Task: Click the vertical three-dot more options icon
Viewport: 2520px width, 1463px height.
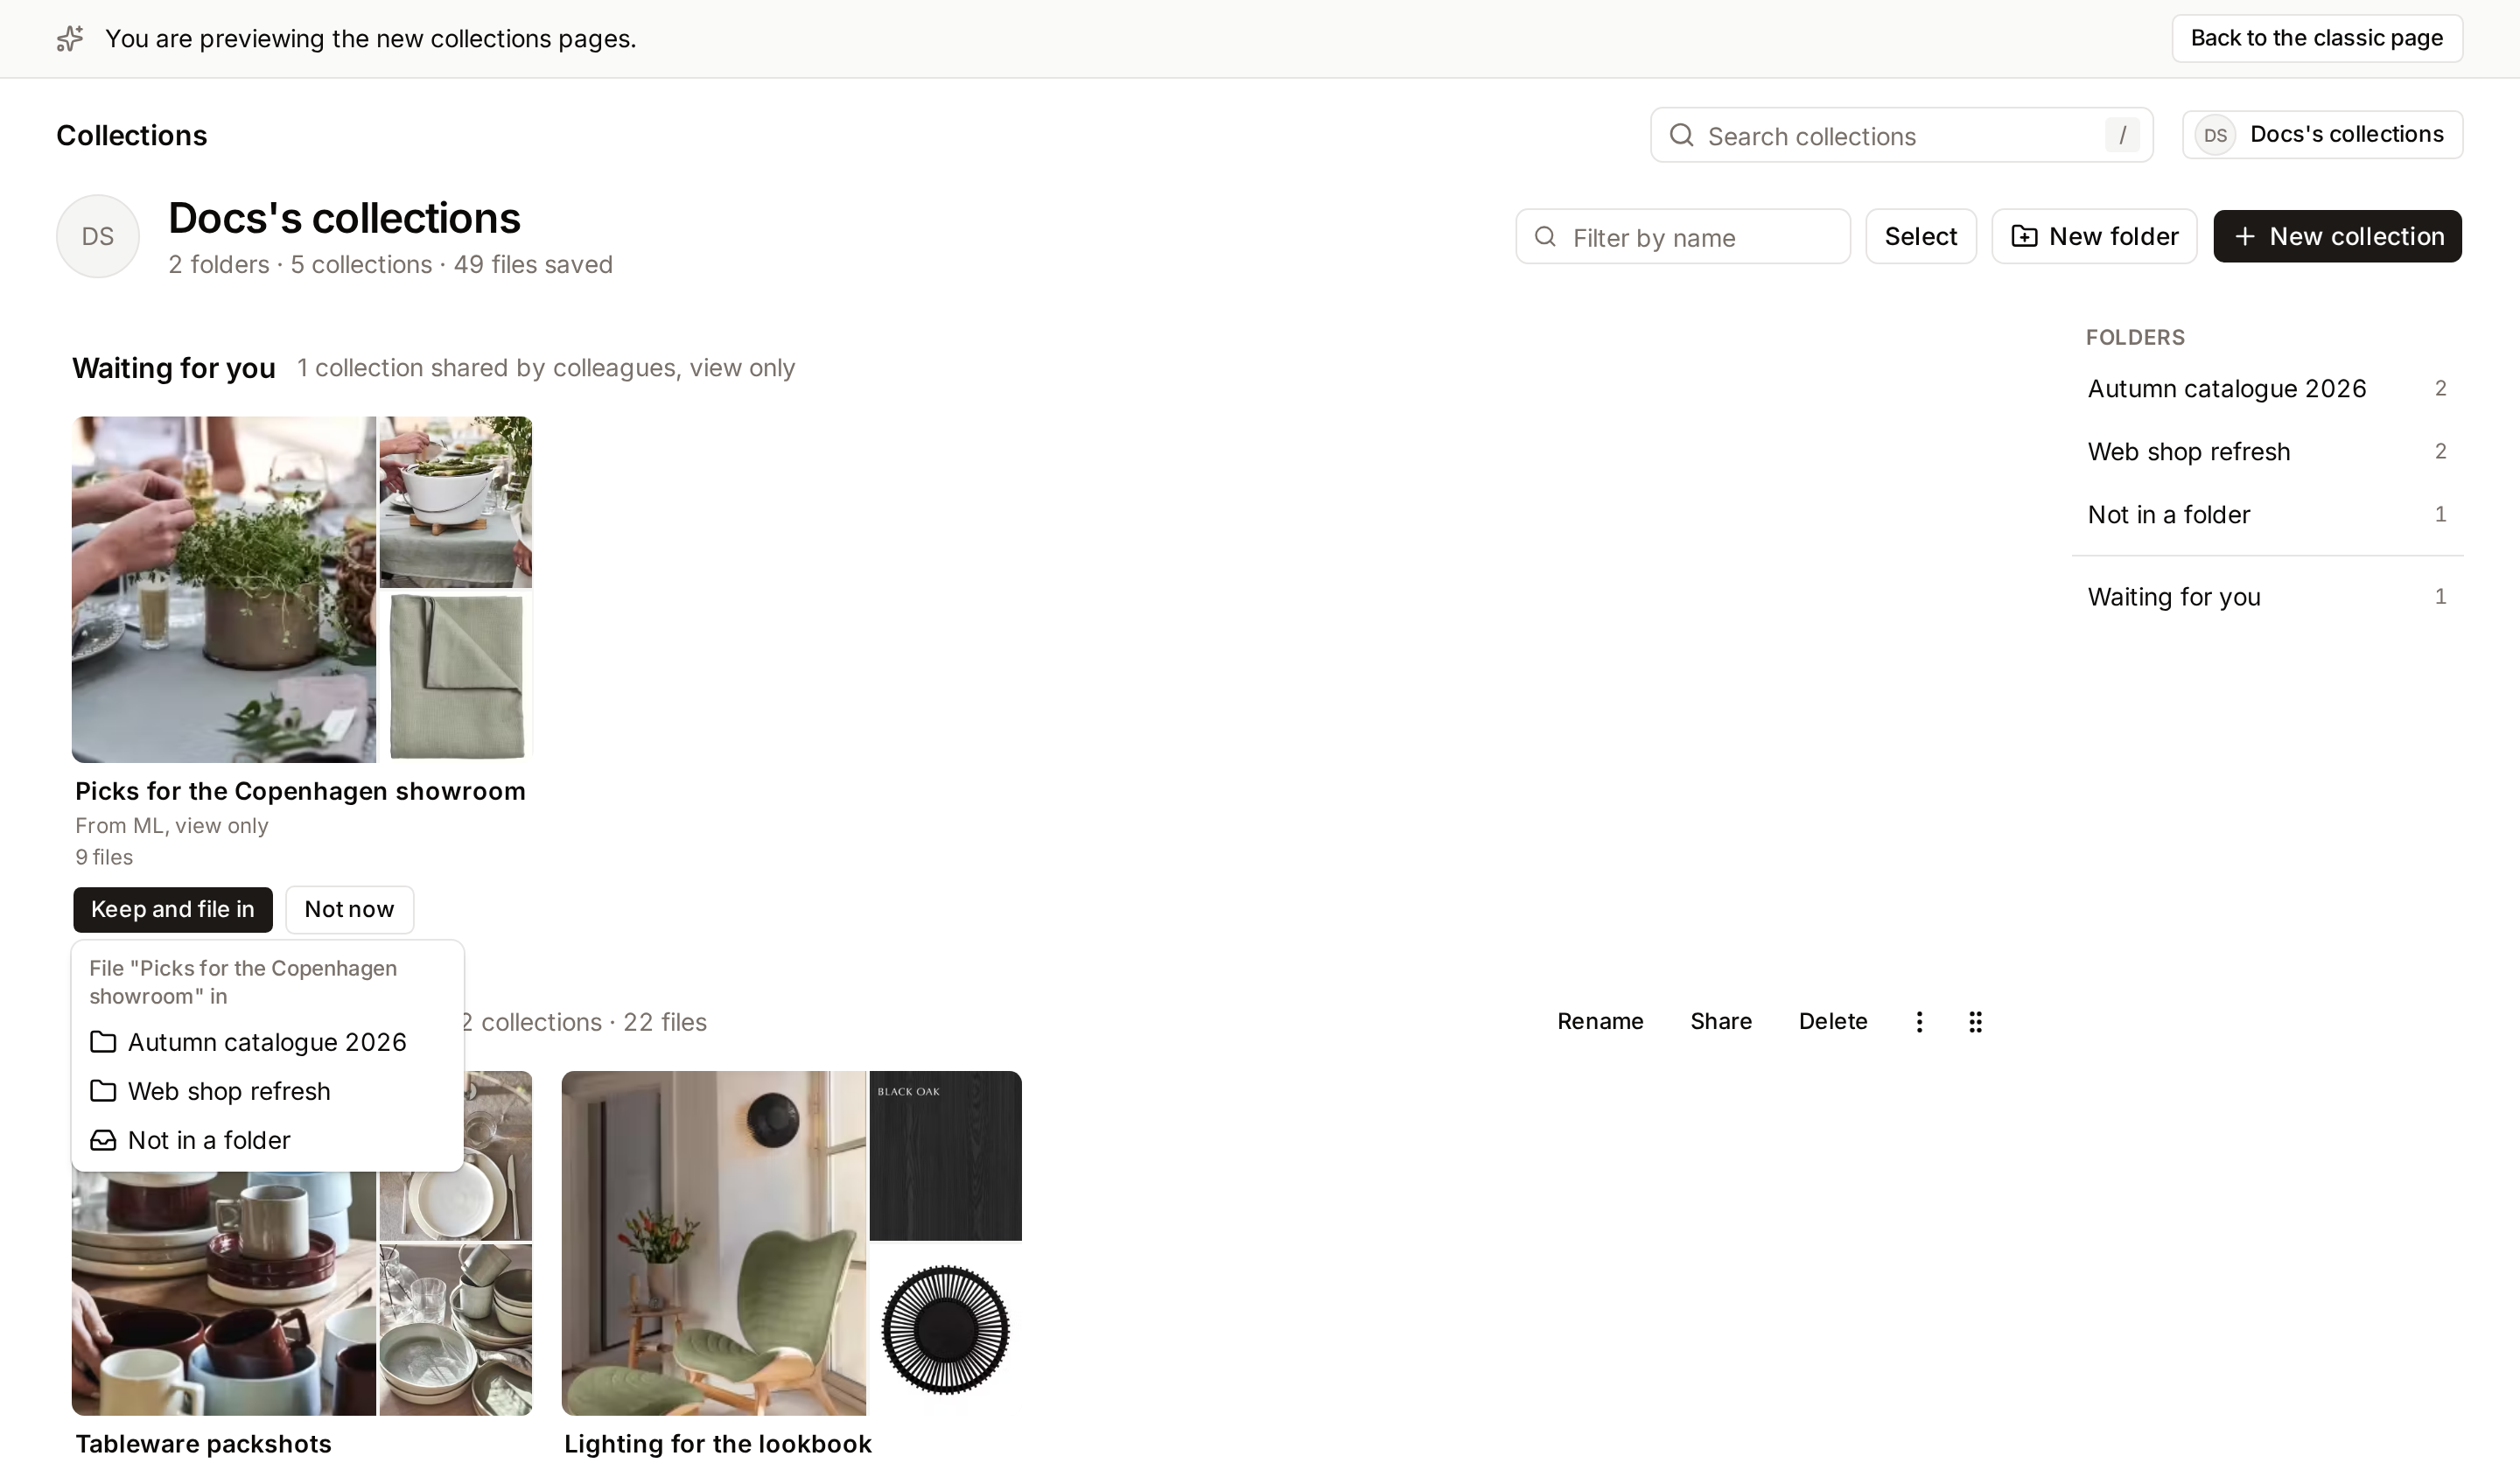Action: (x=1918, y=1021)
